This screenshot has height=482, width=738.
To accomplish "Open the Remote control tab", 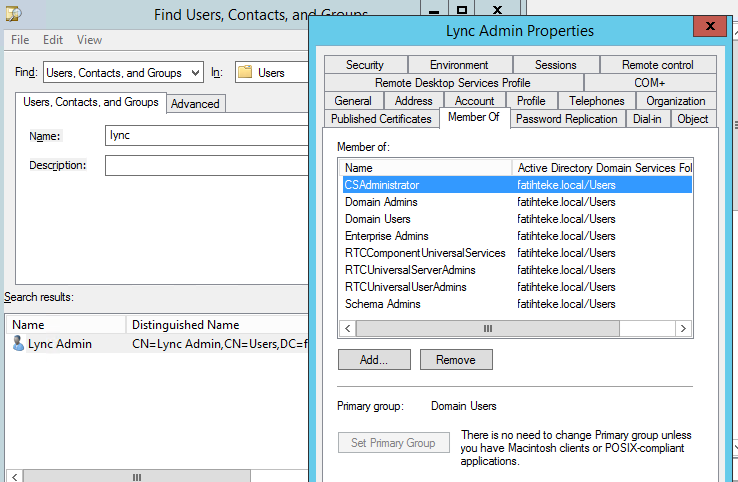I will point(658,65).
